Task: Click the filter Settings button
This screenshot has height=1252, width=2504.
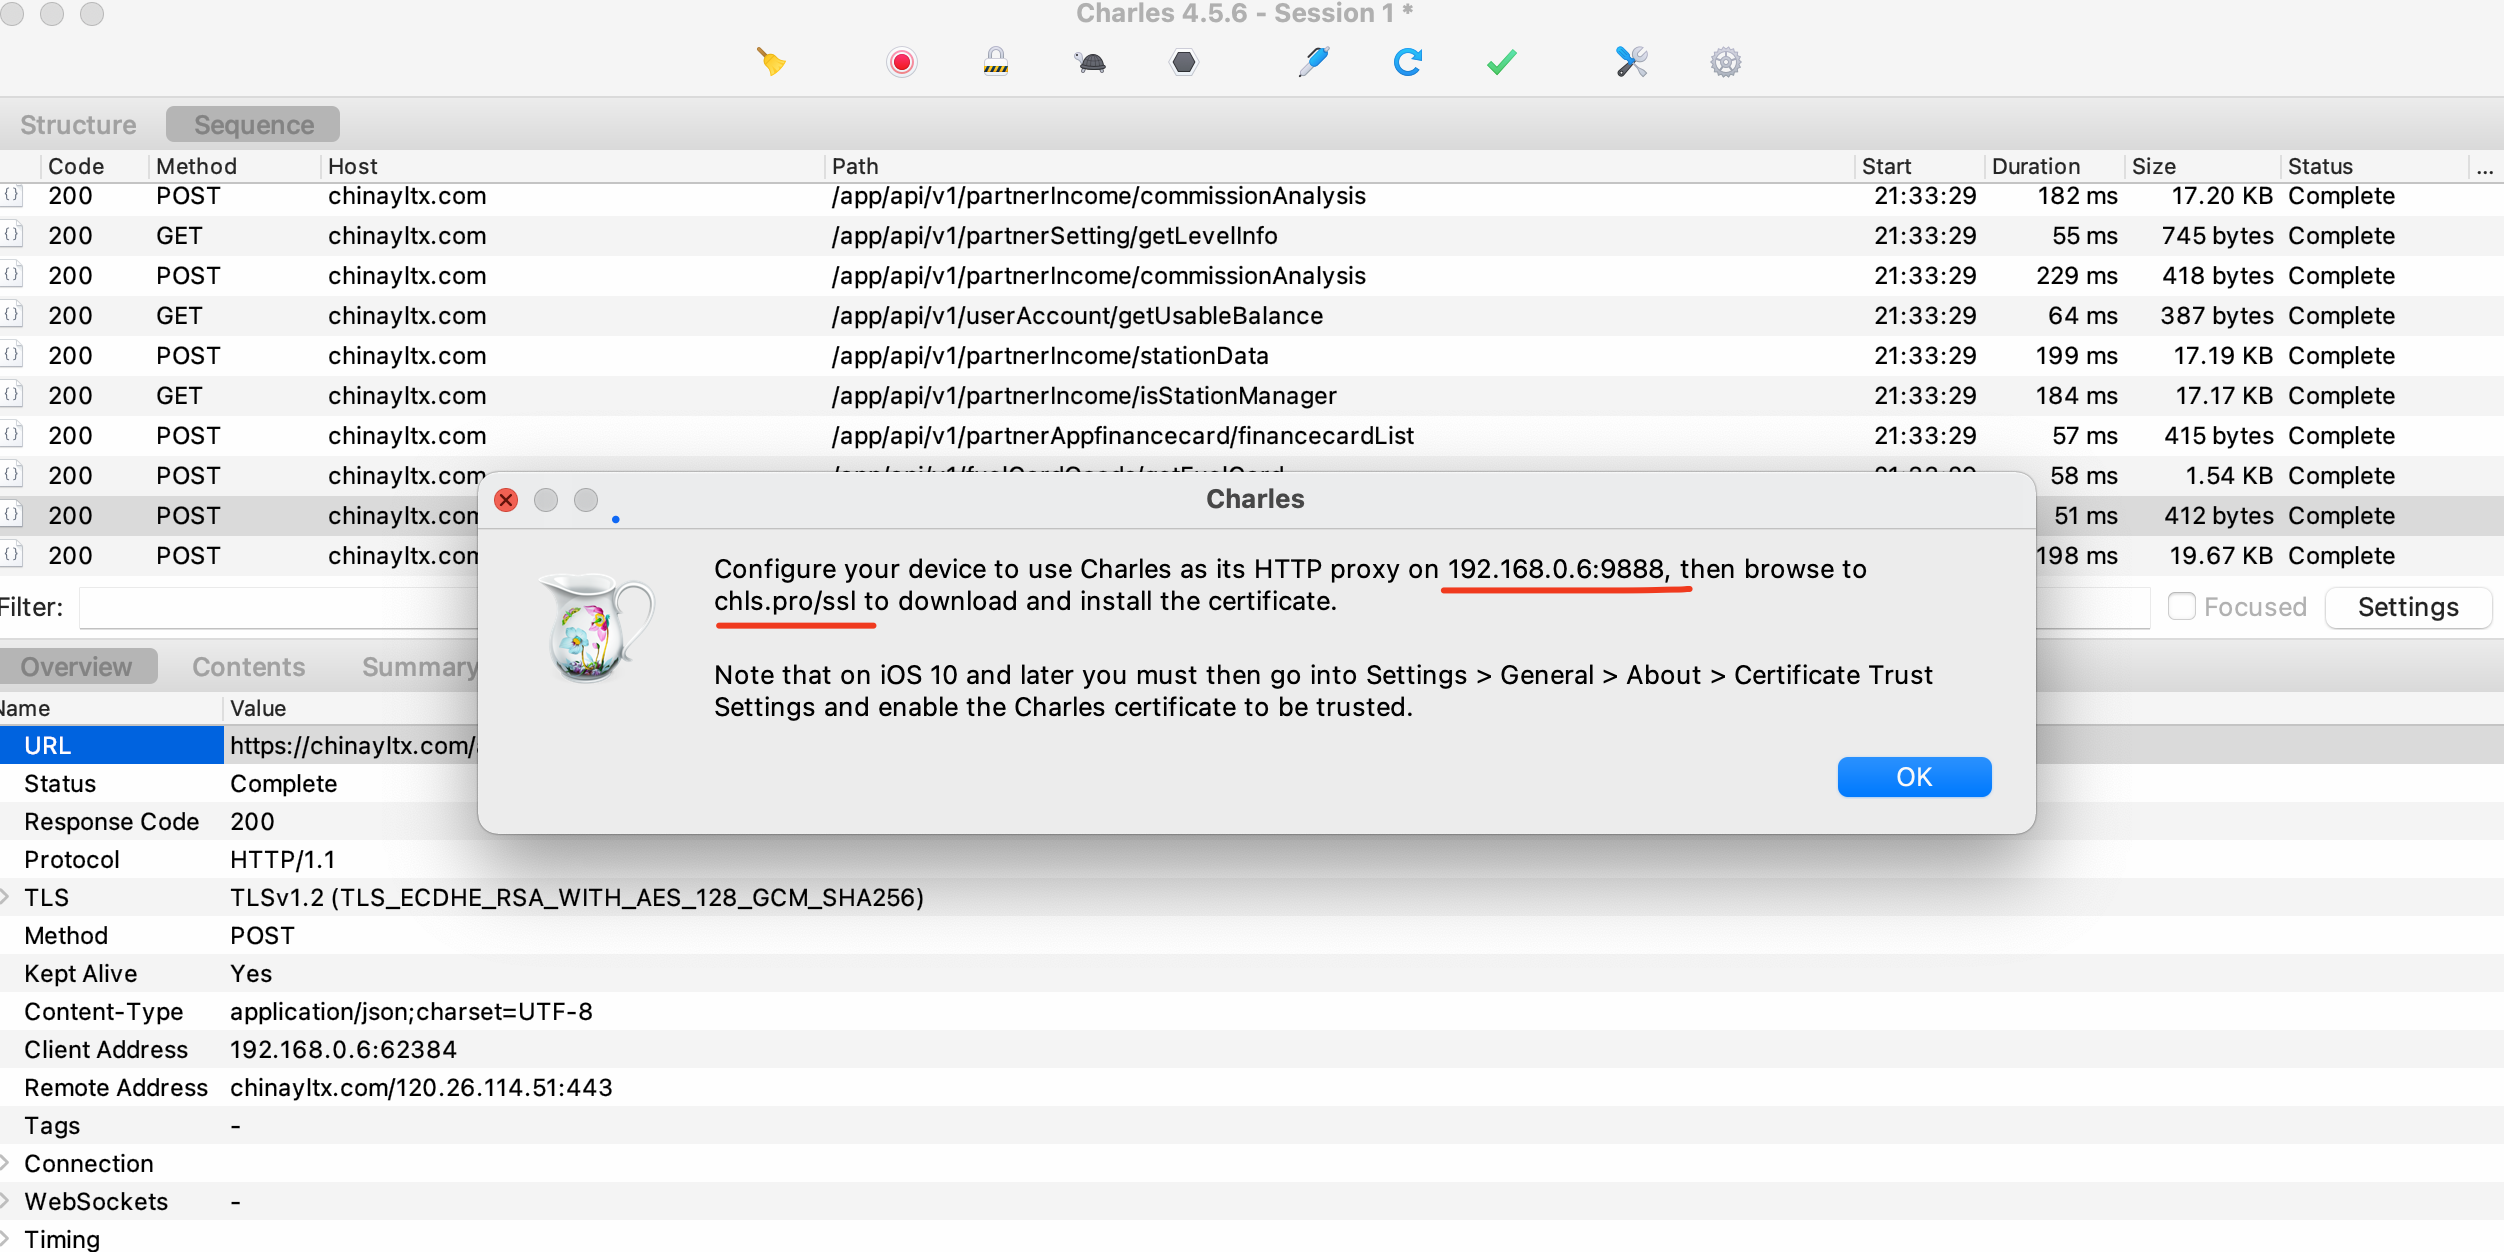Action: click(2407, 607)
